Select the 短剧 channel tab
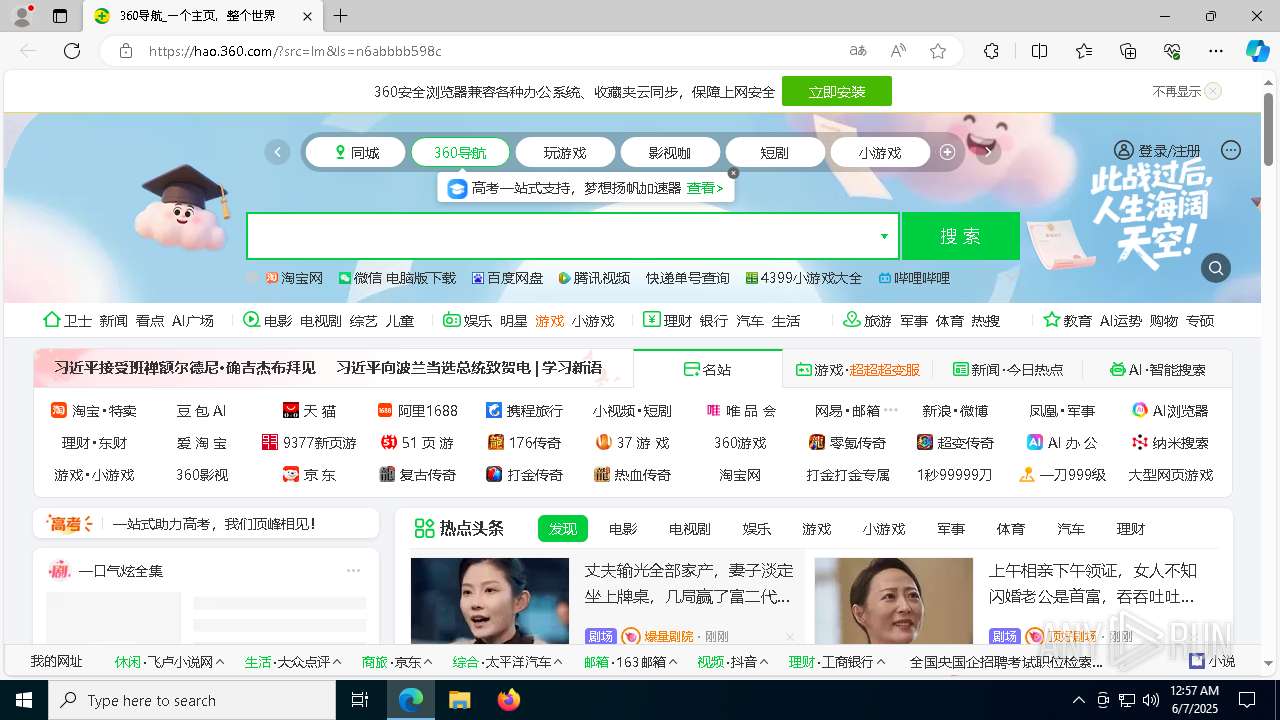The height and width of the screenshot is (720, 1280). (x=775, y=153)
